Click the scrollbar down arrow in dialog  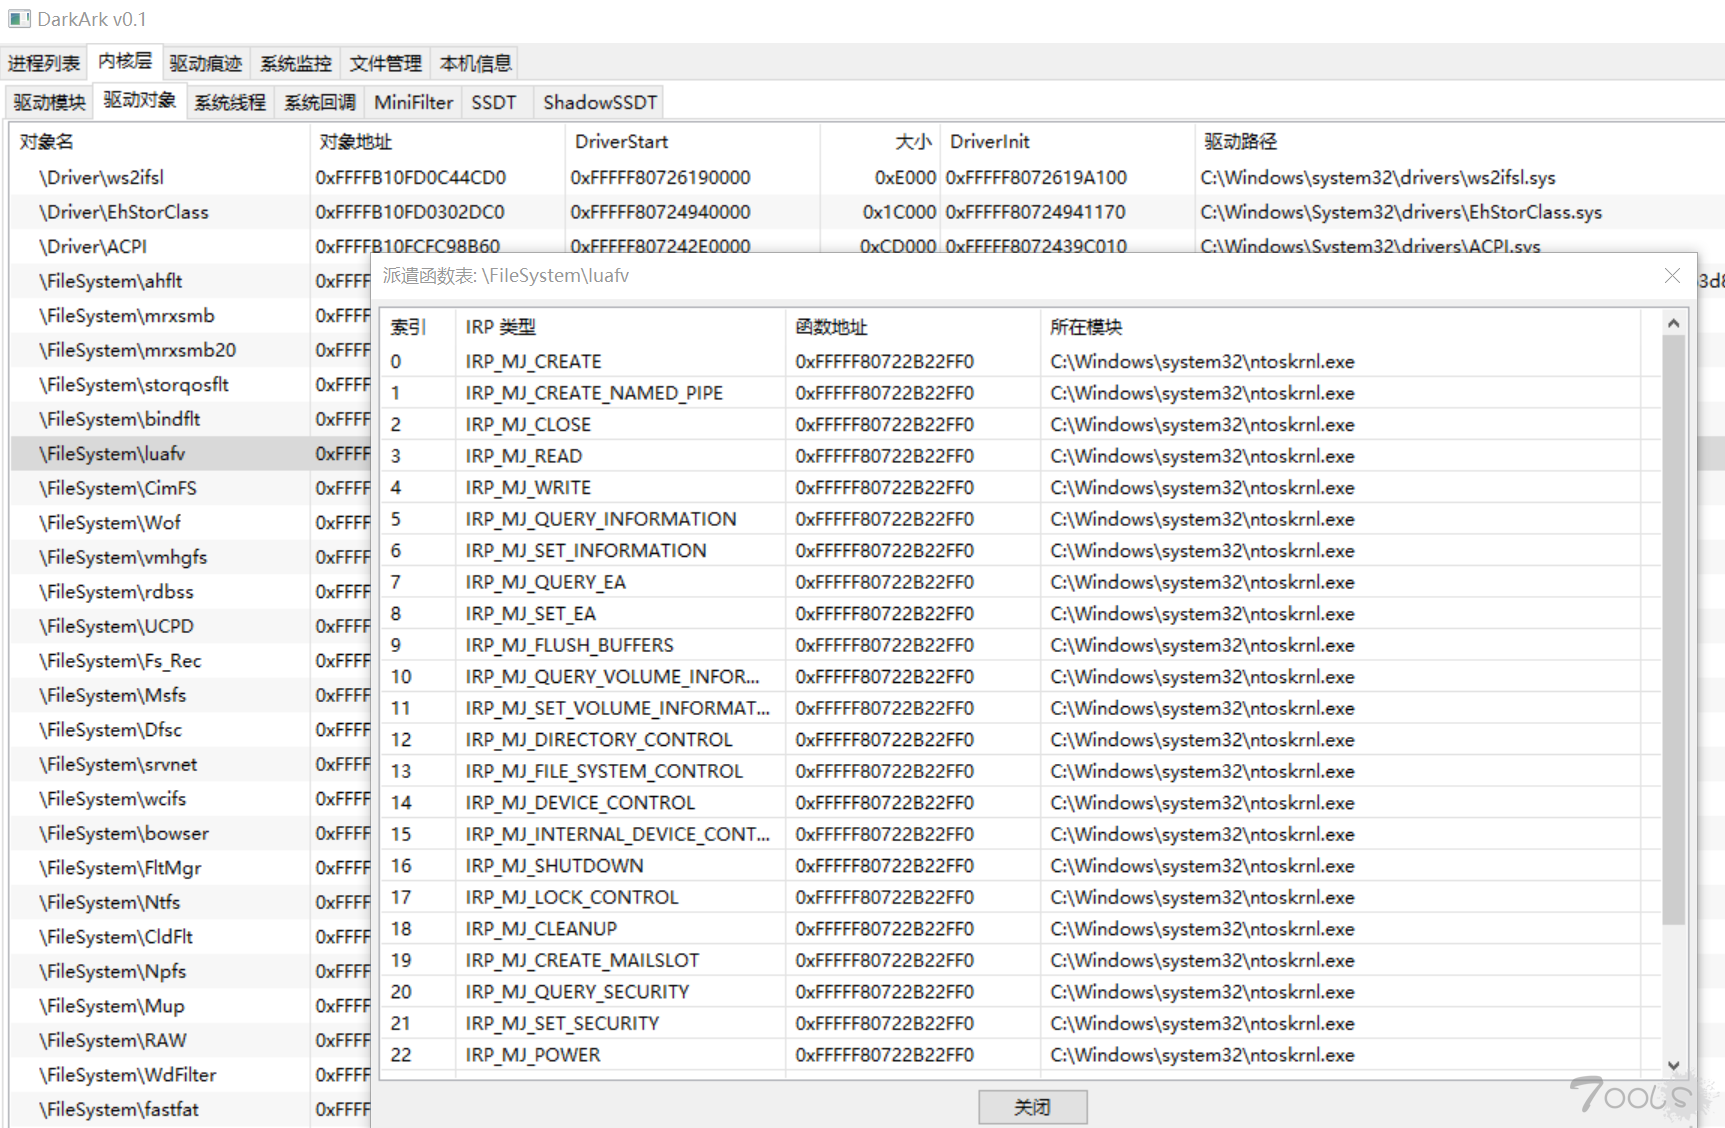(1673, 1066)
